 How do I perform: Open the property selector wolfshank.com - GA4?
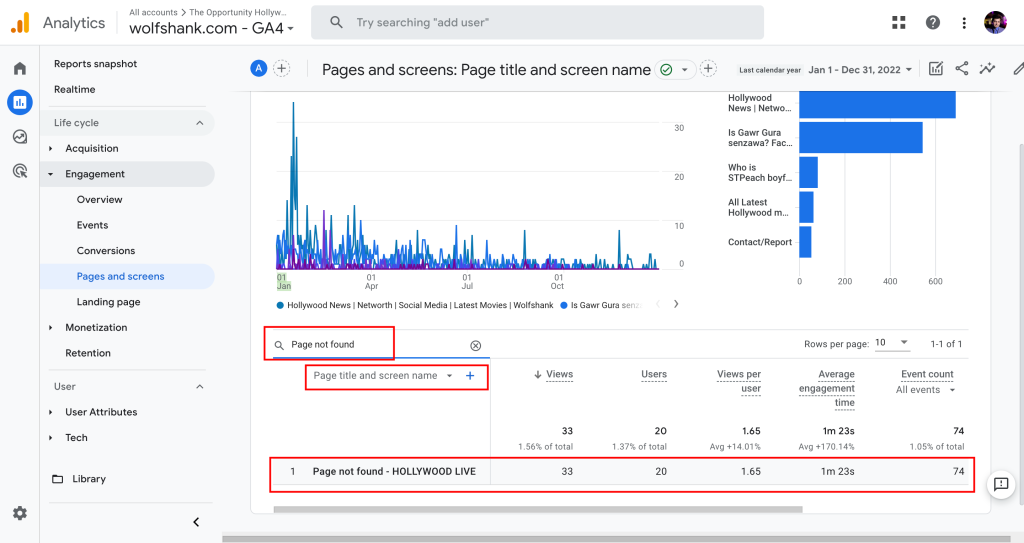pyautogui.click(x=212, y=29)
